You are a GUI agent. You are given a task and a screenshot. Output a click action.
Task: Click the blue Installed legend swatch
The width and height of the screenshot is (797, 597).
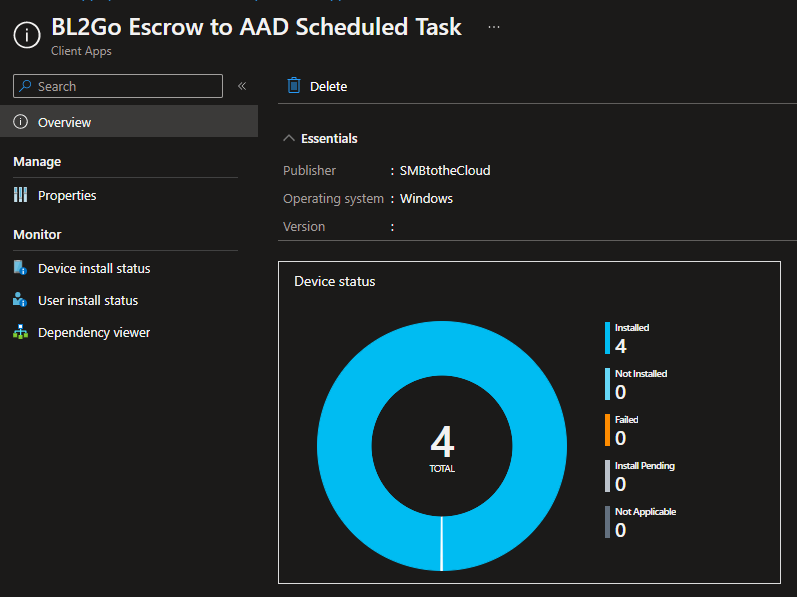607,338
